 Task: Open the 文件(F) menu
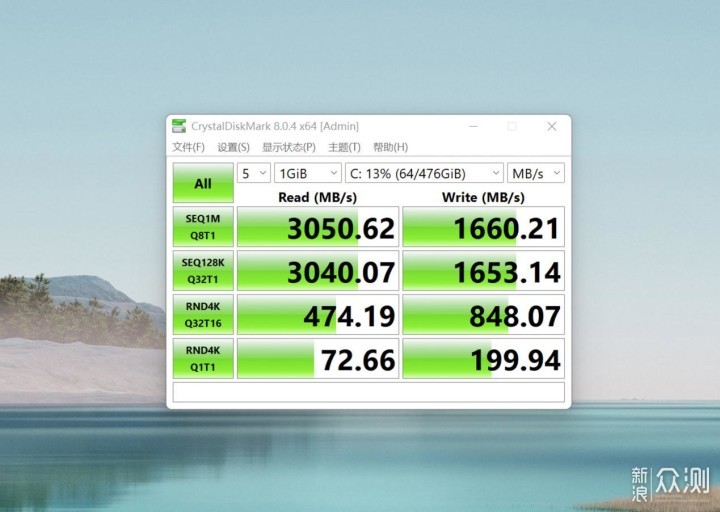(188, 147)
